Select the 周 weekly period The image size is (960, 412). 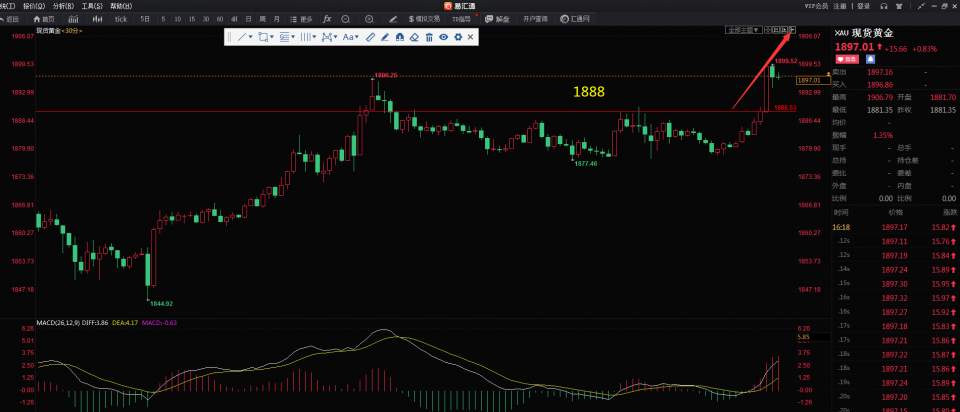pos(263,19)
